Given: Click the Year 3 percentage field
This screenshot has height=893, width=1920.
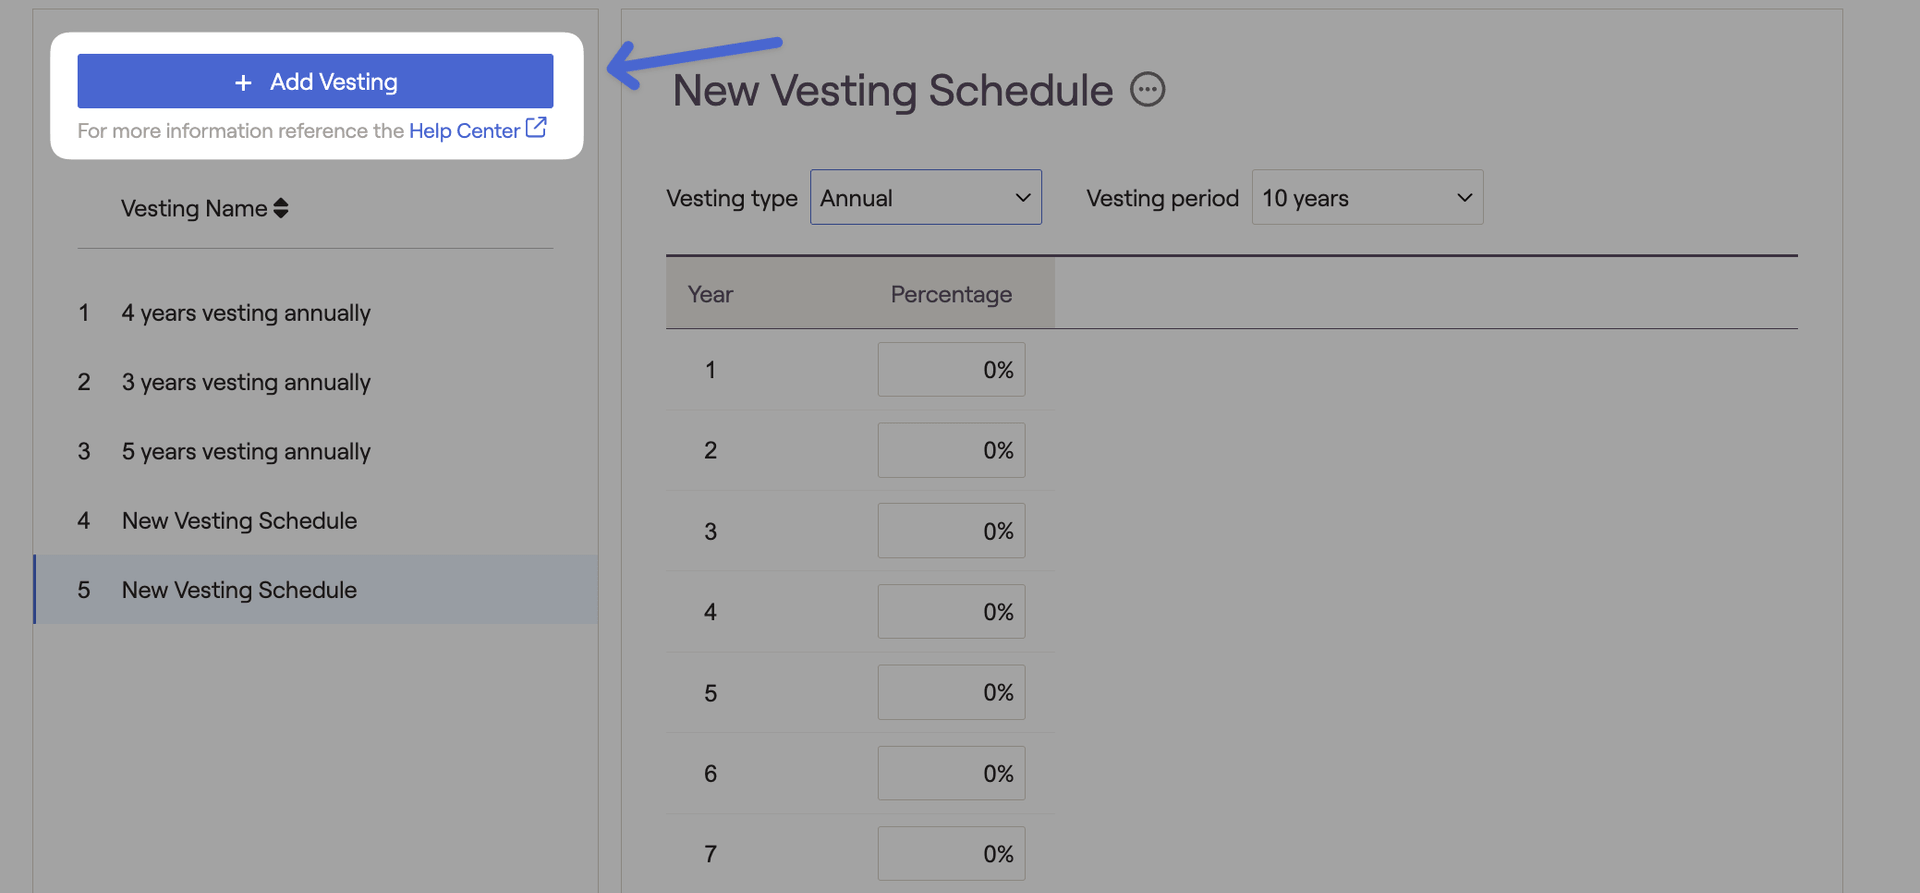Looking at the screenshot, I should click(951, 531).
